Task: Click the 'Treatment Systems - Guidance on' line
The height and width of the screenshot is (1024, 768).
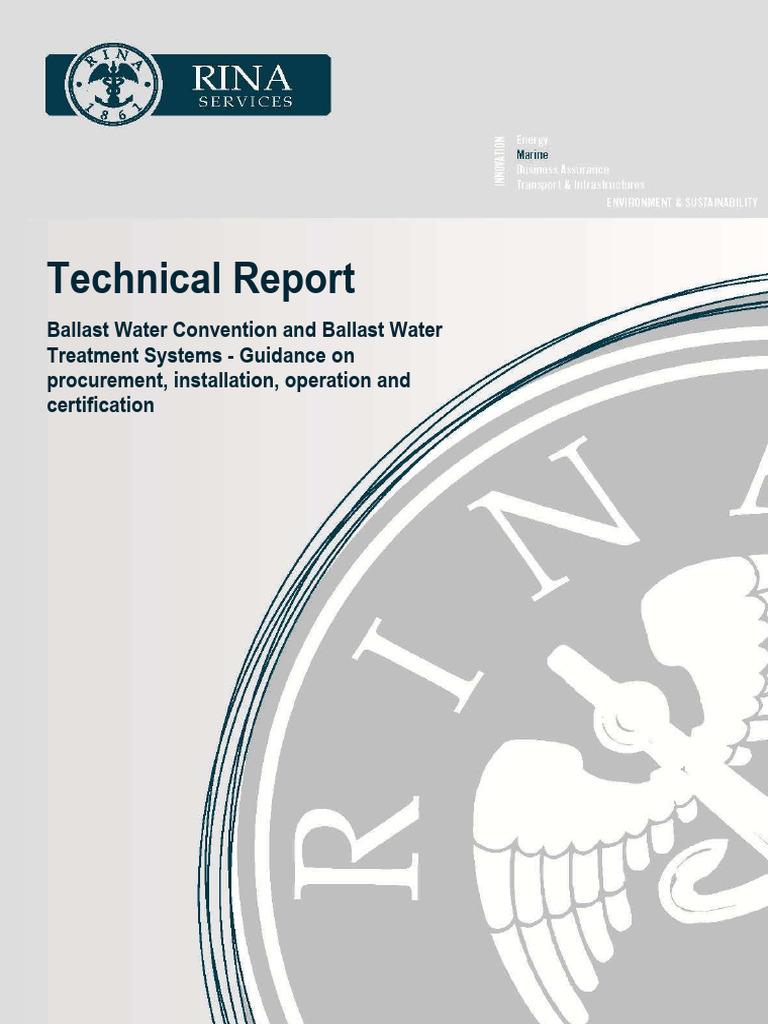Action: [x=200, y=355]
